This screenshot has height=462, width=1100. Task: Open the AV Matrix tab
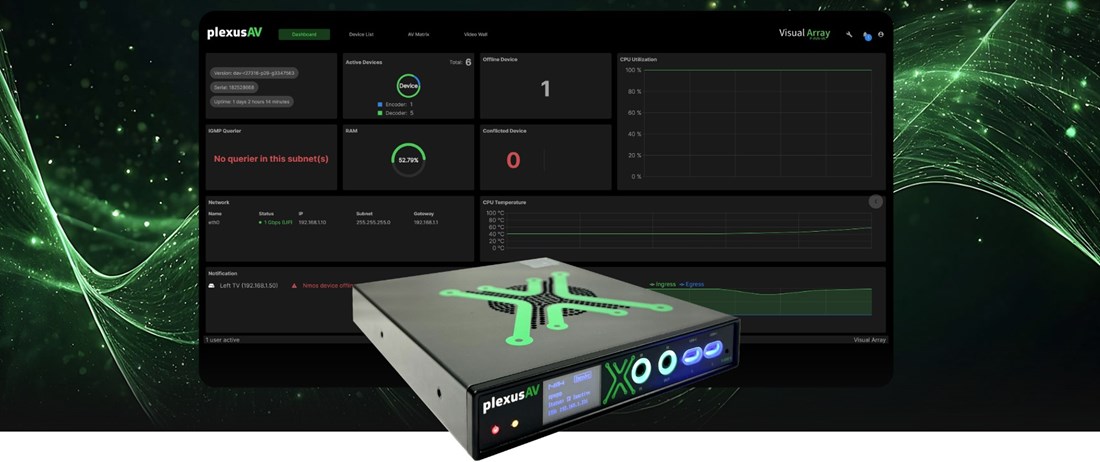[x=420, y=34]
